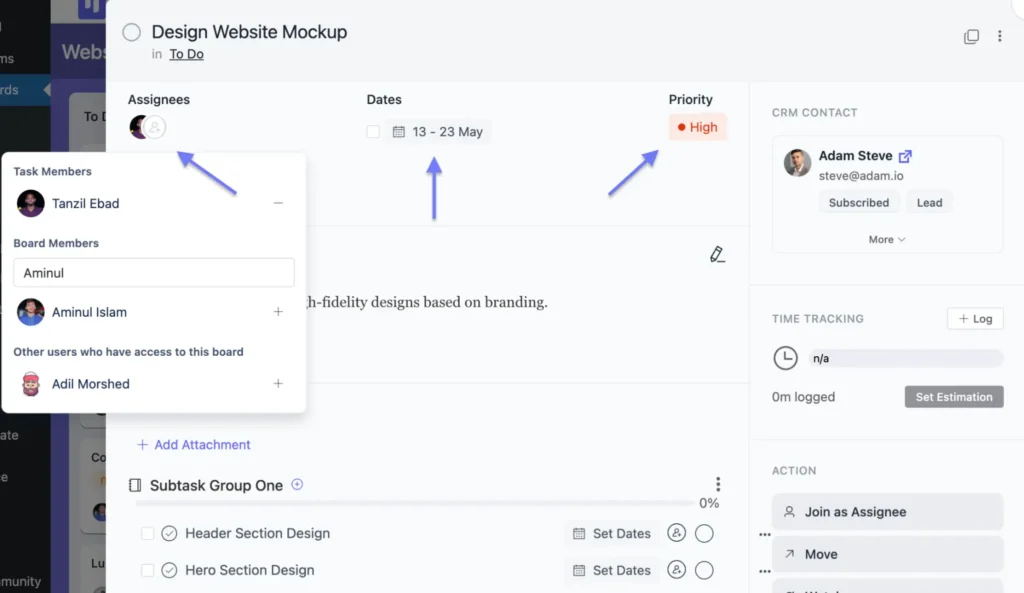Assign user to Header Section Design subtask

click(677, 534)
